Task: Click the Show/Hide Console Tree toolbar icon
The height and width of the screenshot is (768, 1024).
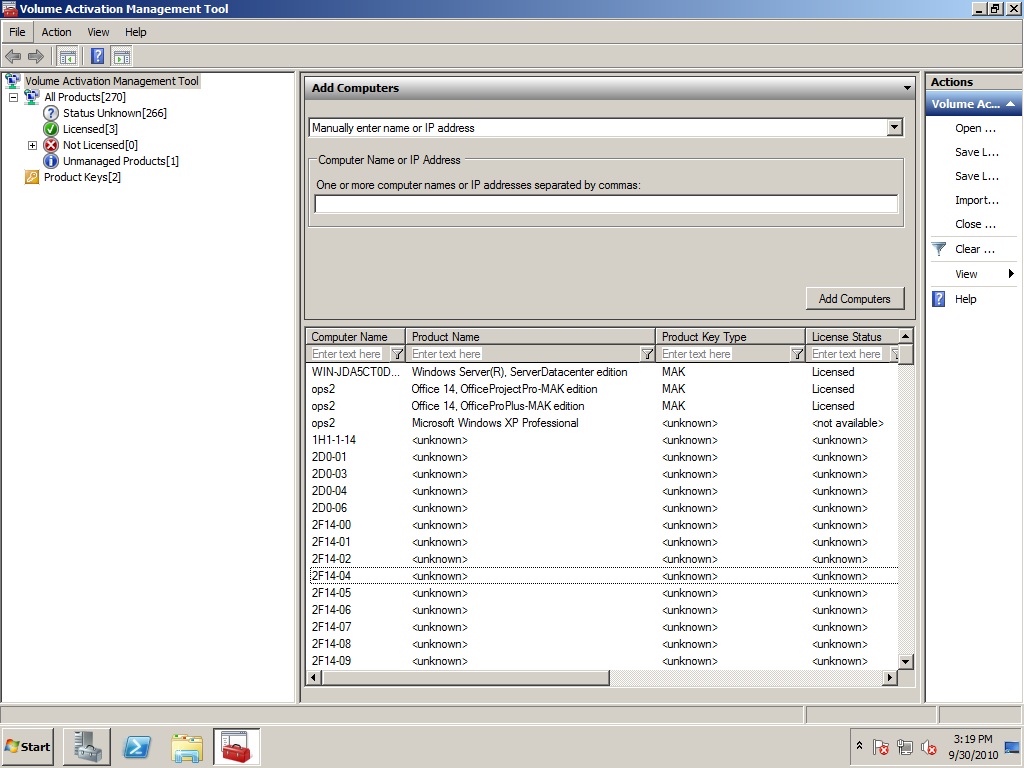Action: [x=68, y=56]
